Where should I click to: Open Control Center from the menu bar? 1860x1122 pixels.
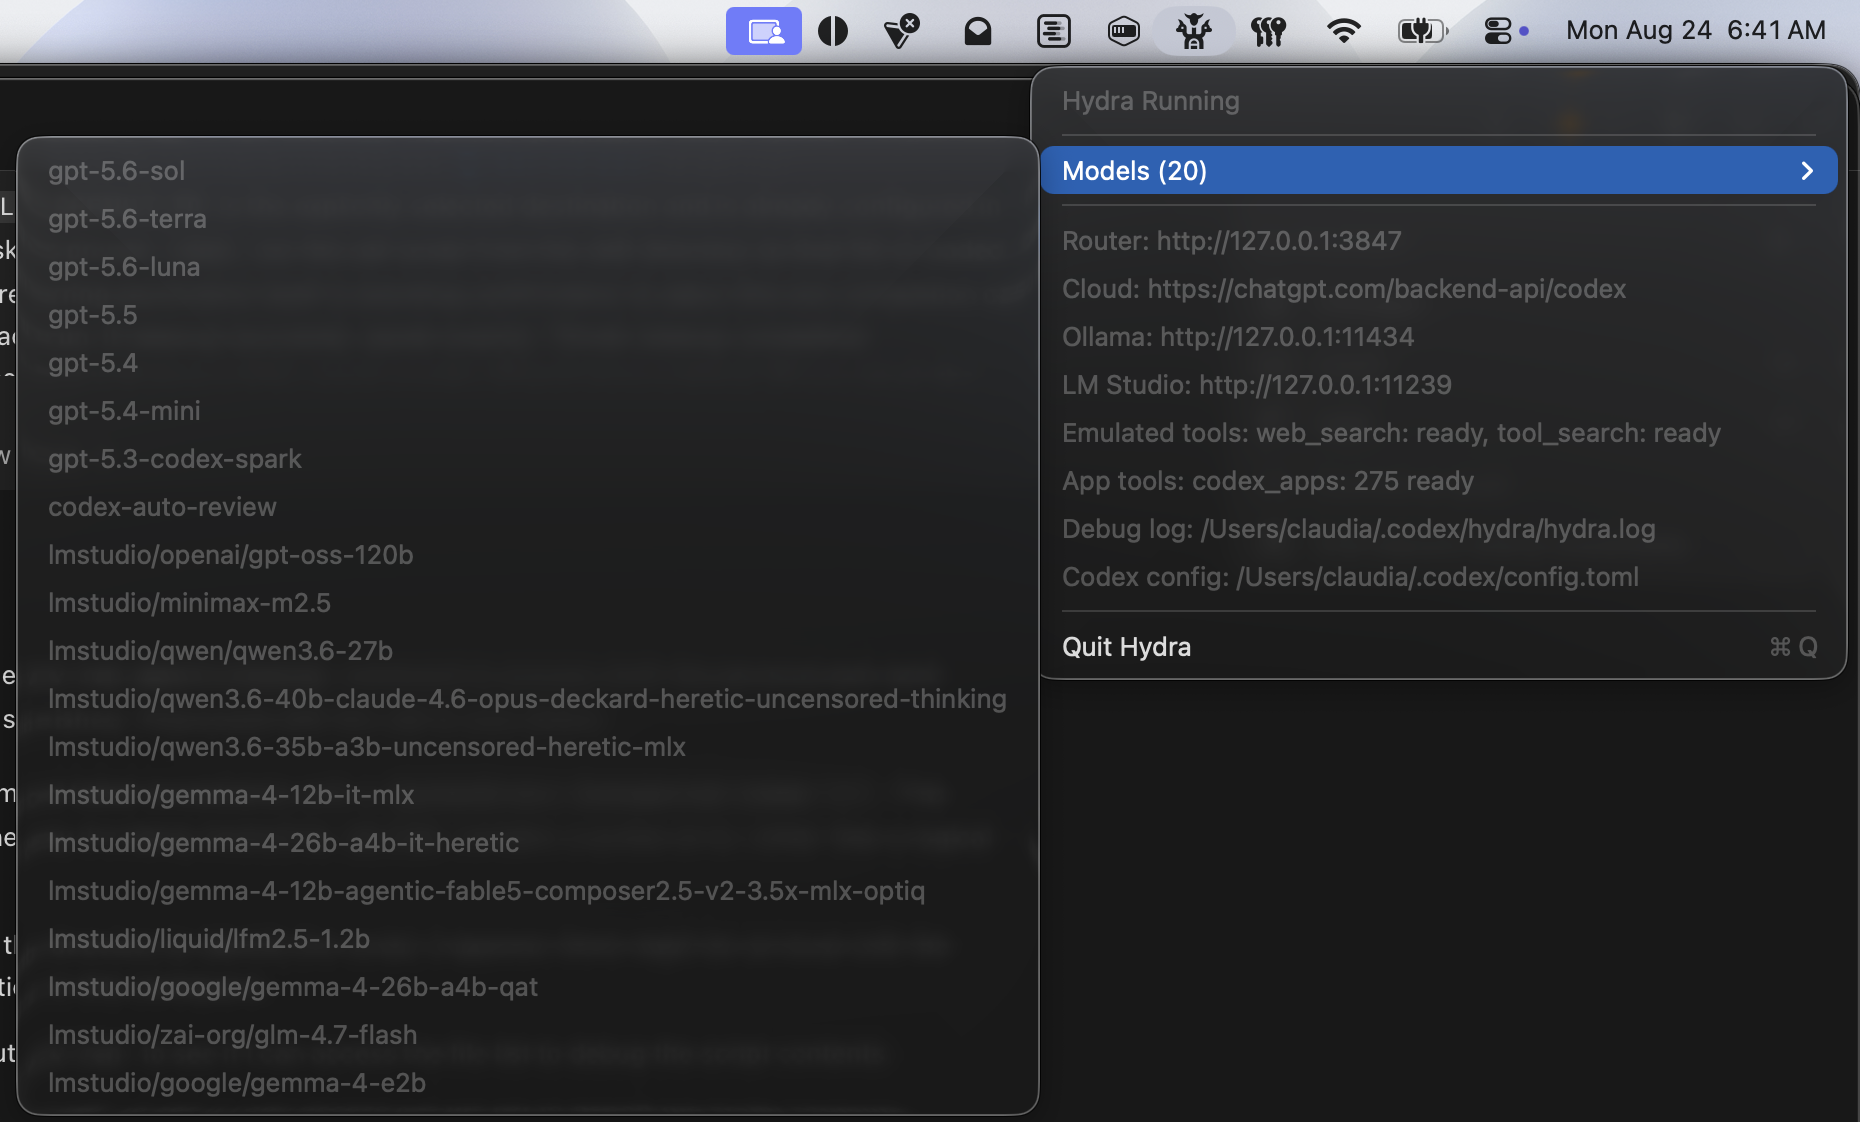1497,31
